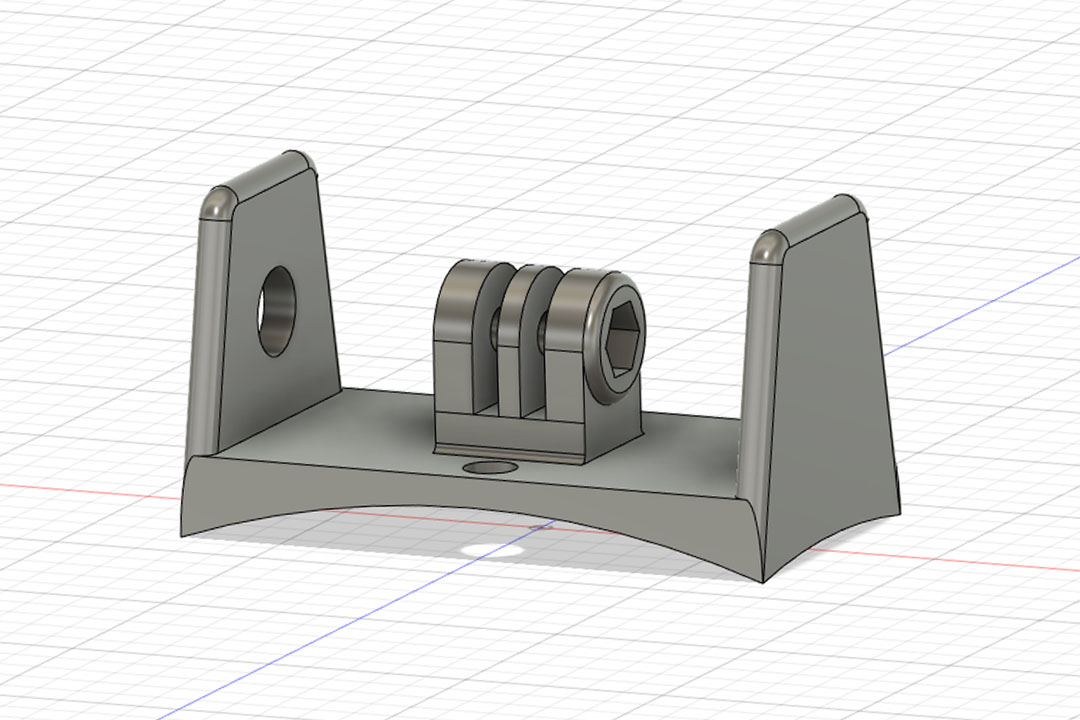
Task: Select the oval hole in the base center
Action: pos(487,466)
